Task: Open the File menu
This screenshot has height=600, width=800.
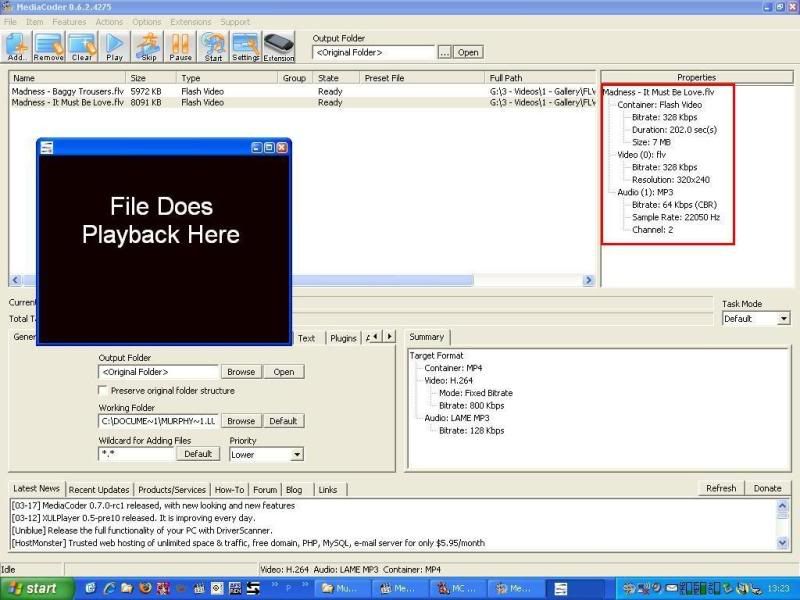Action: pyautogui.click(x=10, y=22)
